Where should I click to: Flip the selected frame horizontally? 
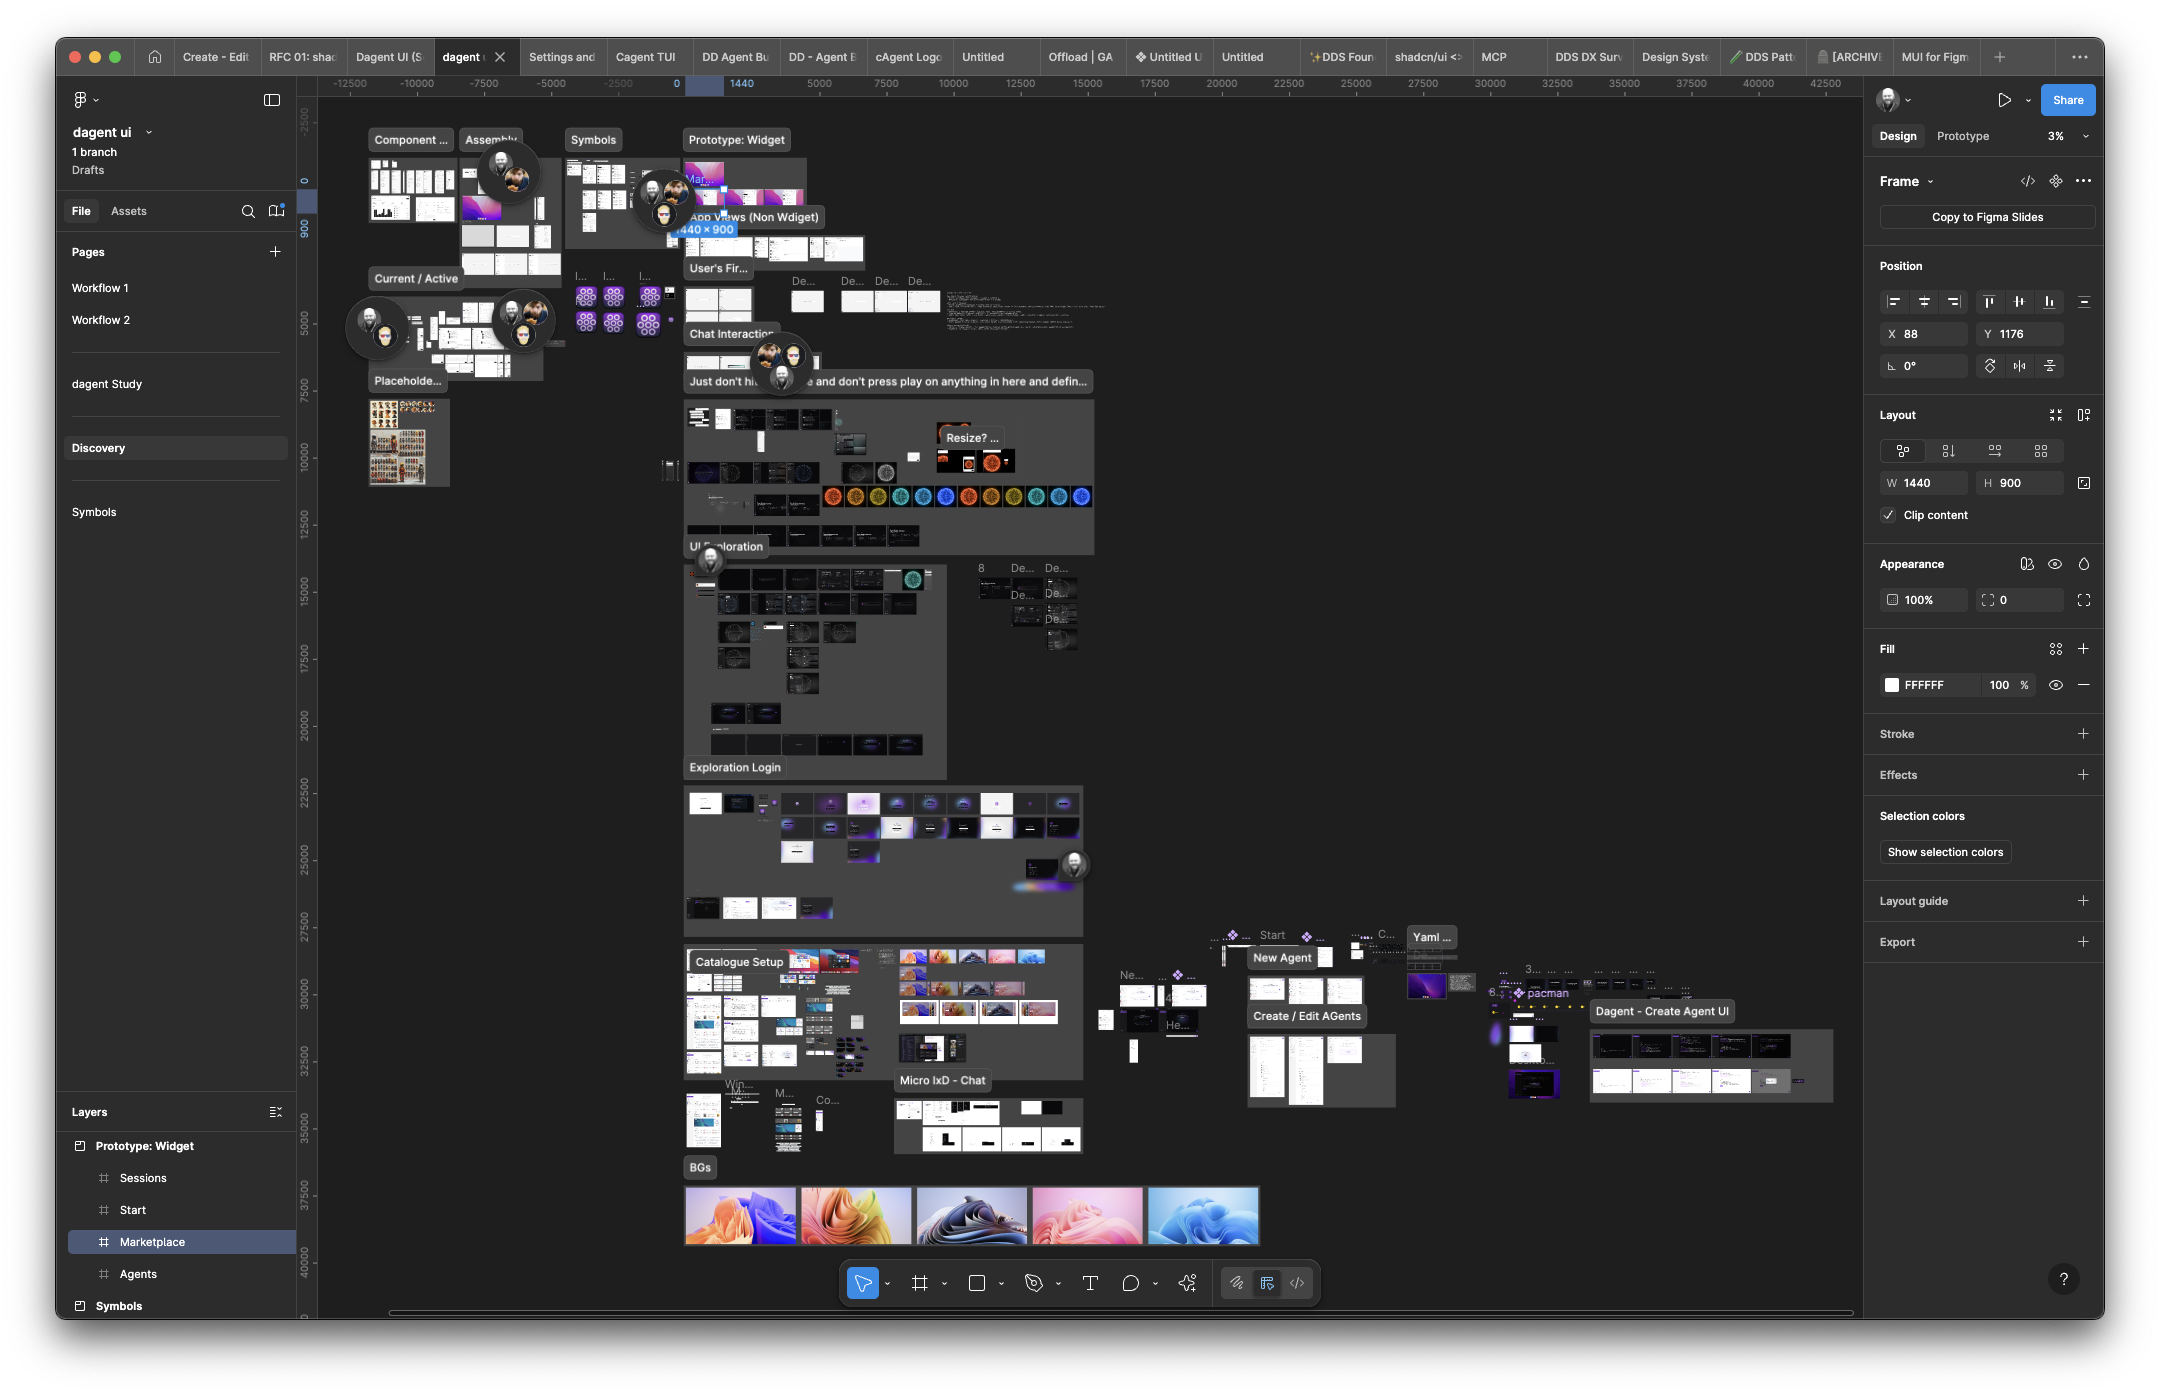2019,366
